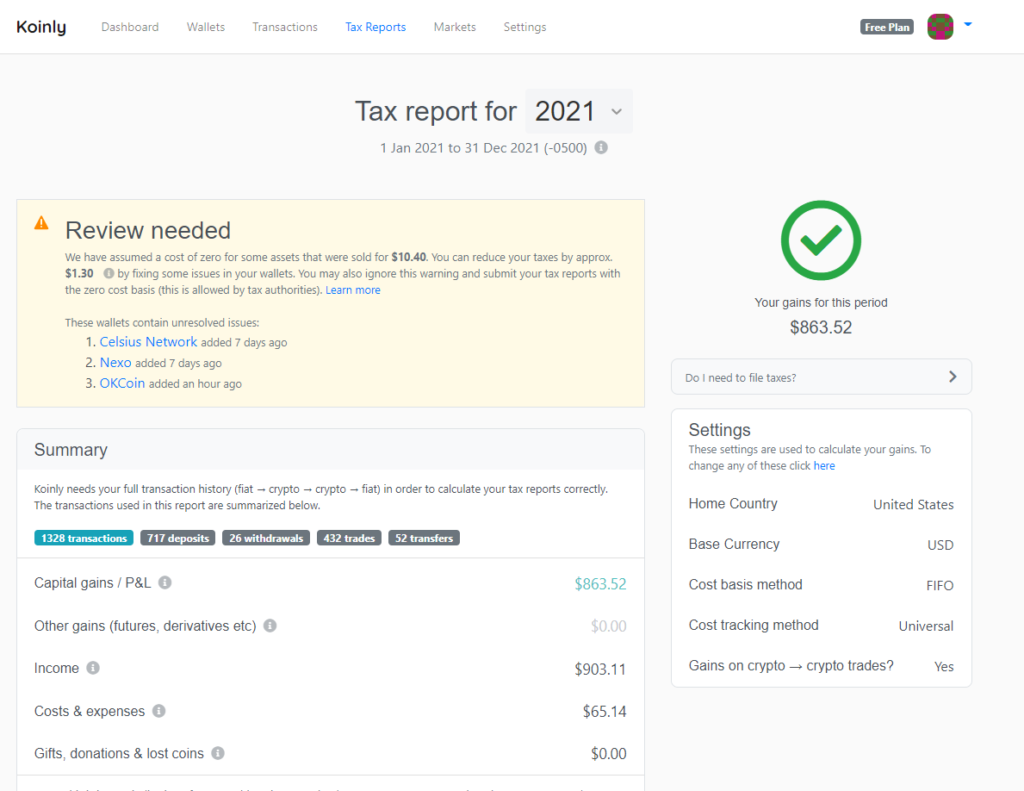
Task: Click info icon for Capital gains / P&L
Action: pyautogui.click(x=165, y=583)
